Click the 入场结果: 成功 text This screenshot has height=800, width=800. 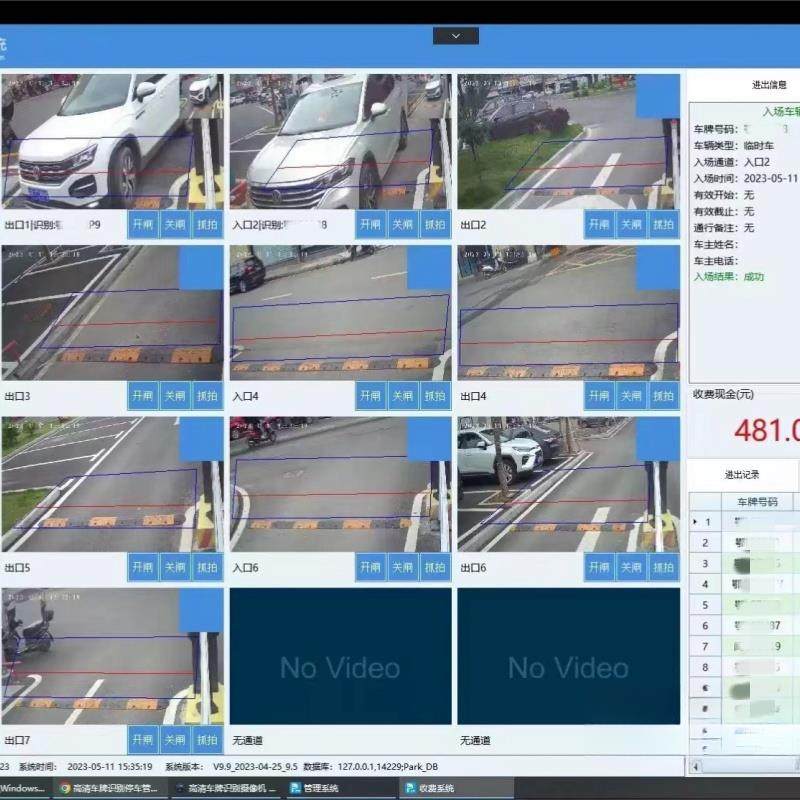tap(729, 277)
